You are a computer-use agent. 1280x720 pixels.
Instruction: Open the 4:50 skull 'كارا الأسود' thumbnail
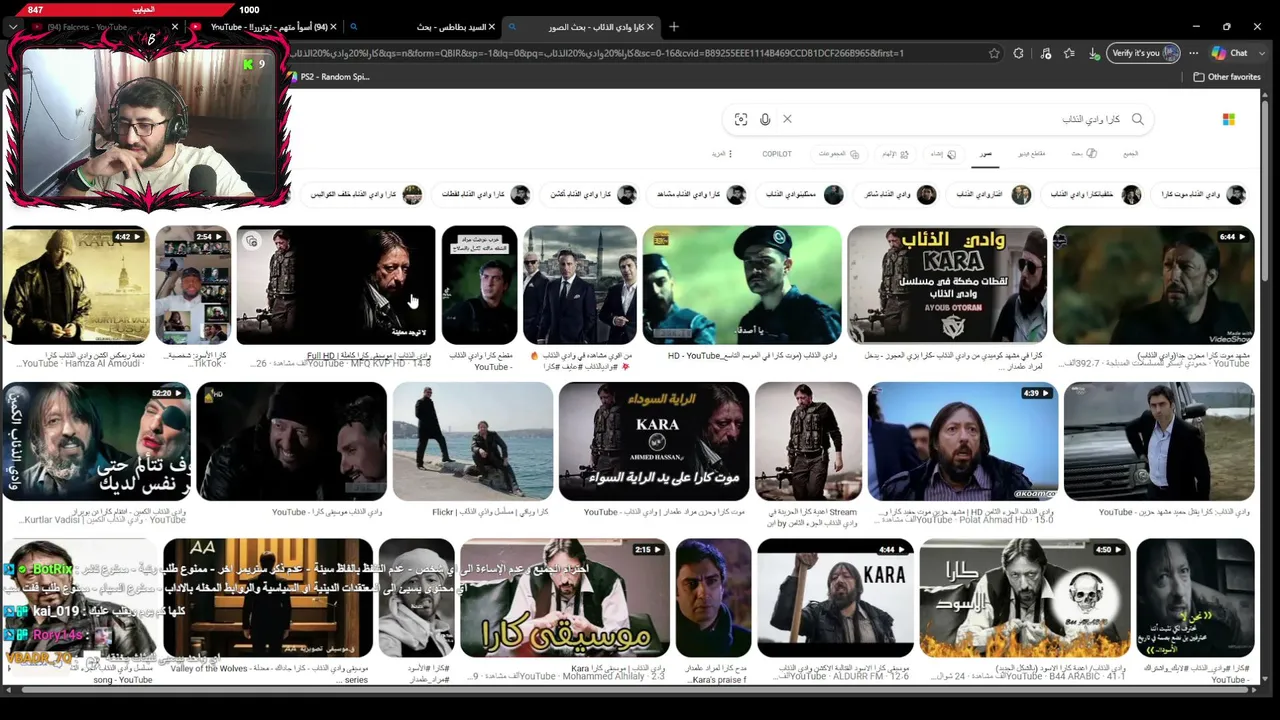[x=1025, y=598]
